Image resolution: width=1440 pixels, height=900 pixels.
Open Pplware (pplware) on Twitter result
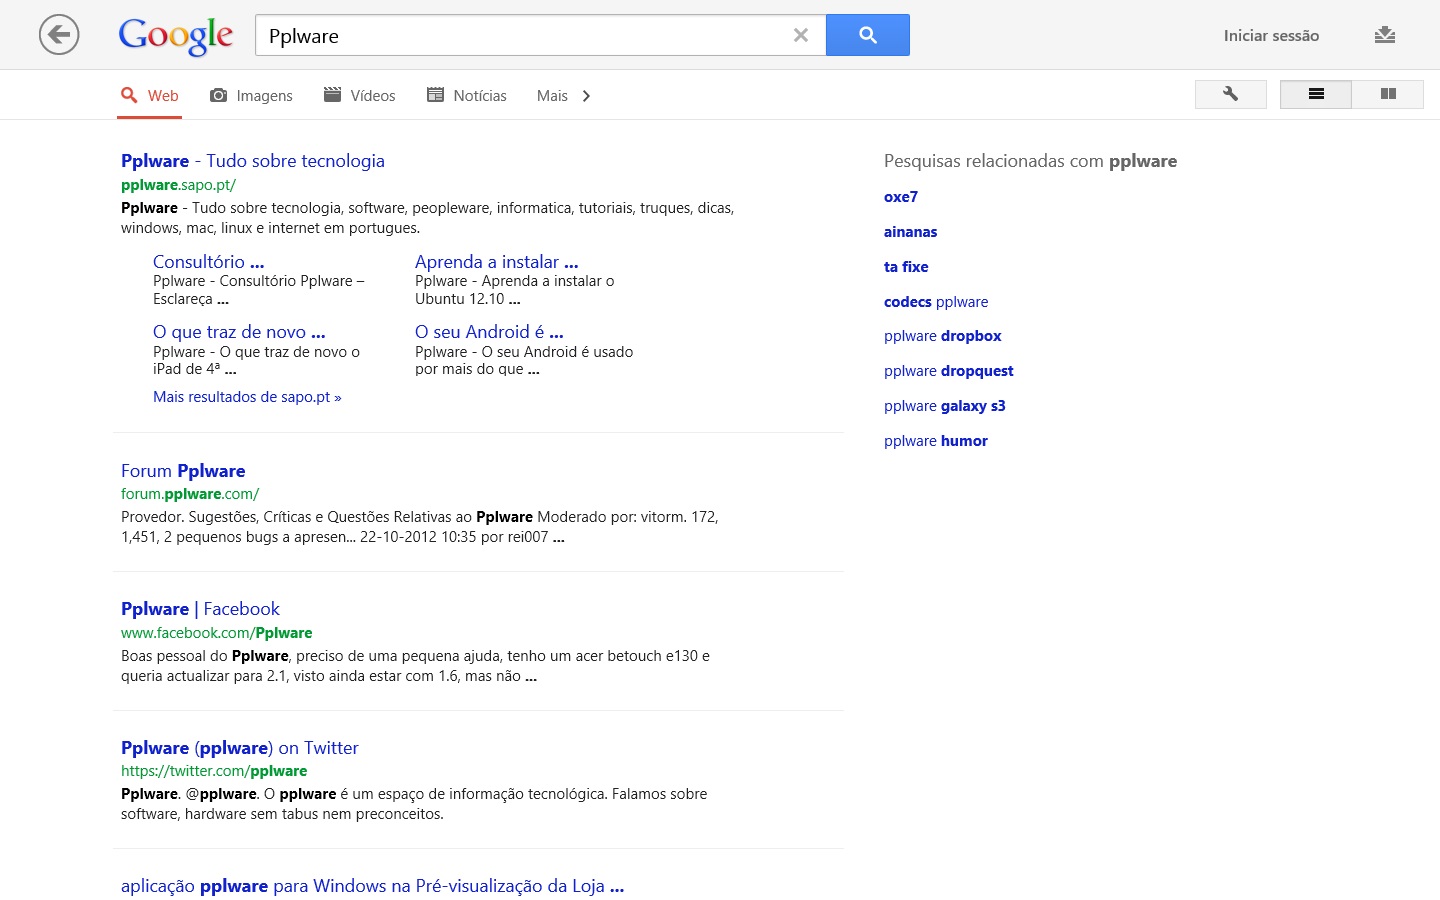coord(240,748)
